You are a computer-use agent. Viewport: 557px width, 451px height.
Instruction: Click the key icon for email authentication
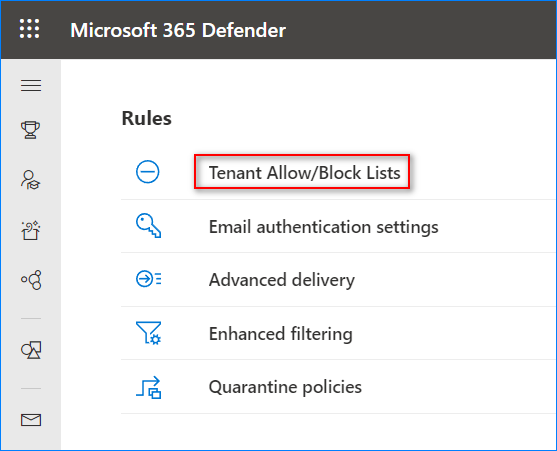pos(148,226)
